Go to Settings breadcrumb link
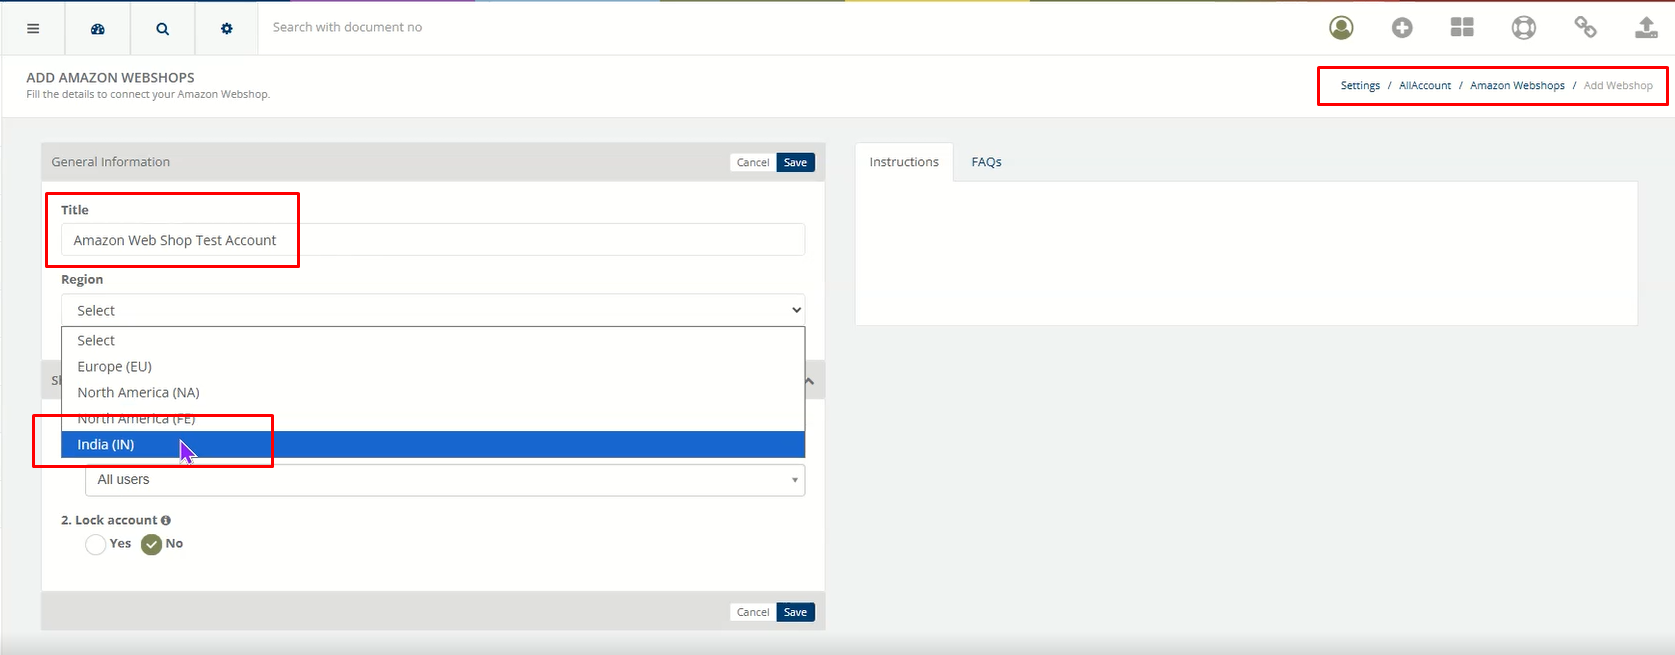Viewport: 1675px width, 655px height. pos(1360,86)
